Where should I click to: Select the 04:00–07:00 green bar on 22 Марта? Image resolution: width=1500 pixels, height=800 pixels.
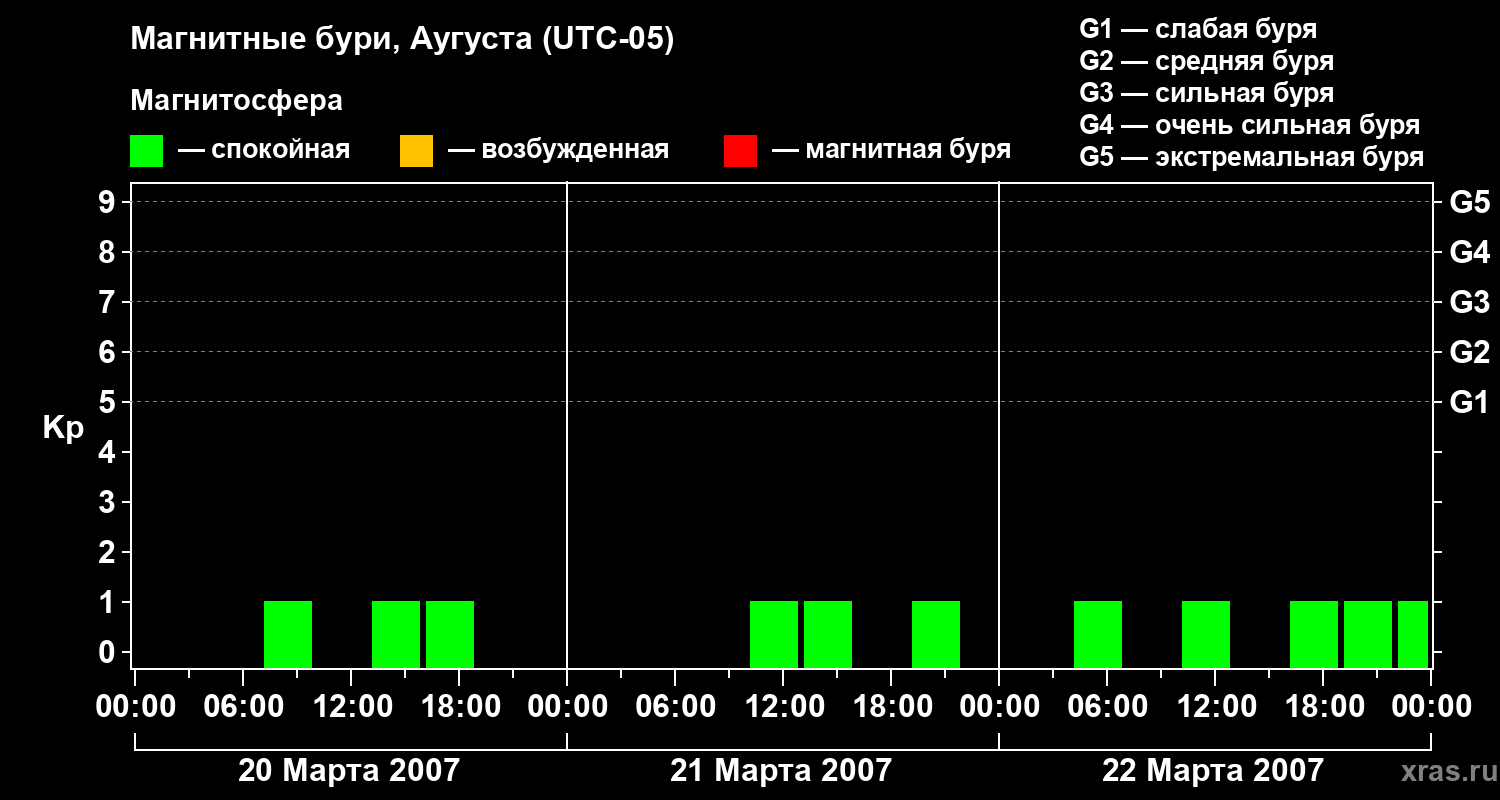pos(1098,634)
